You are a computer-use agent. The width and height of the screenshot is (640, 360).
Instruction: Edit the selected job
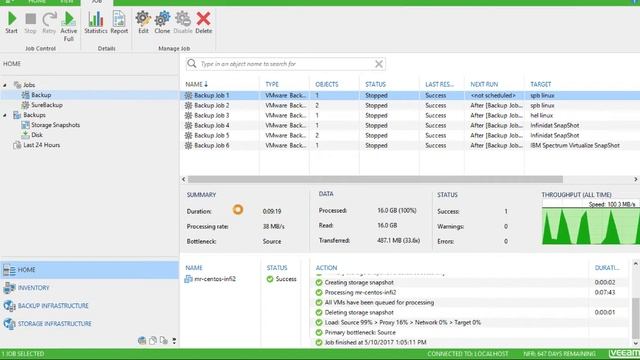[x=143, y=23]
